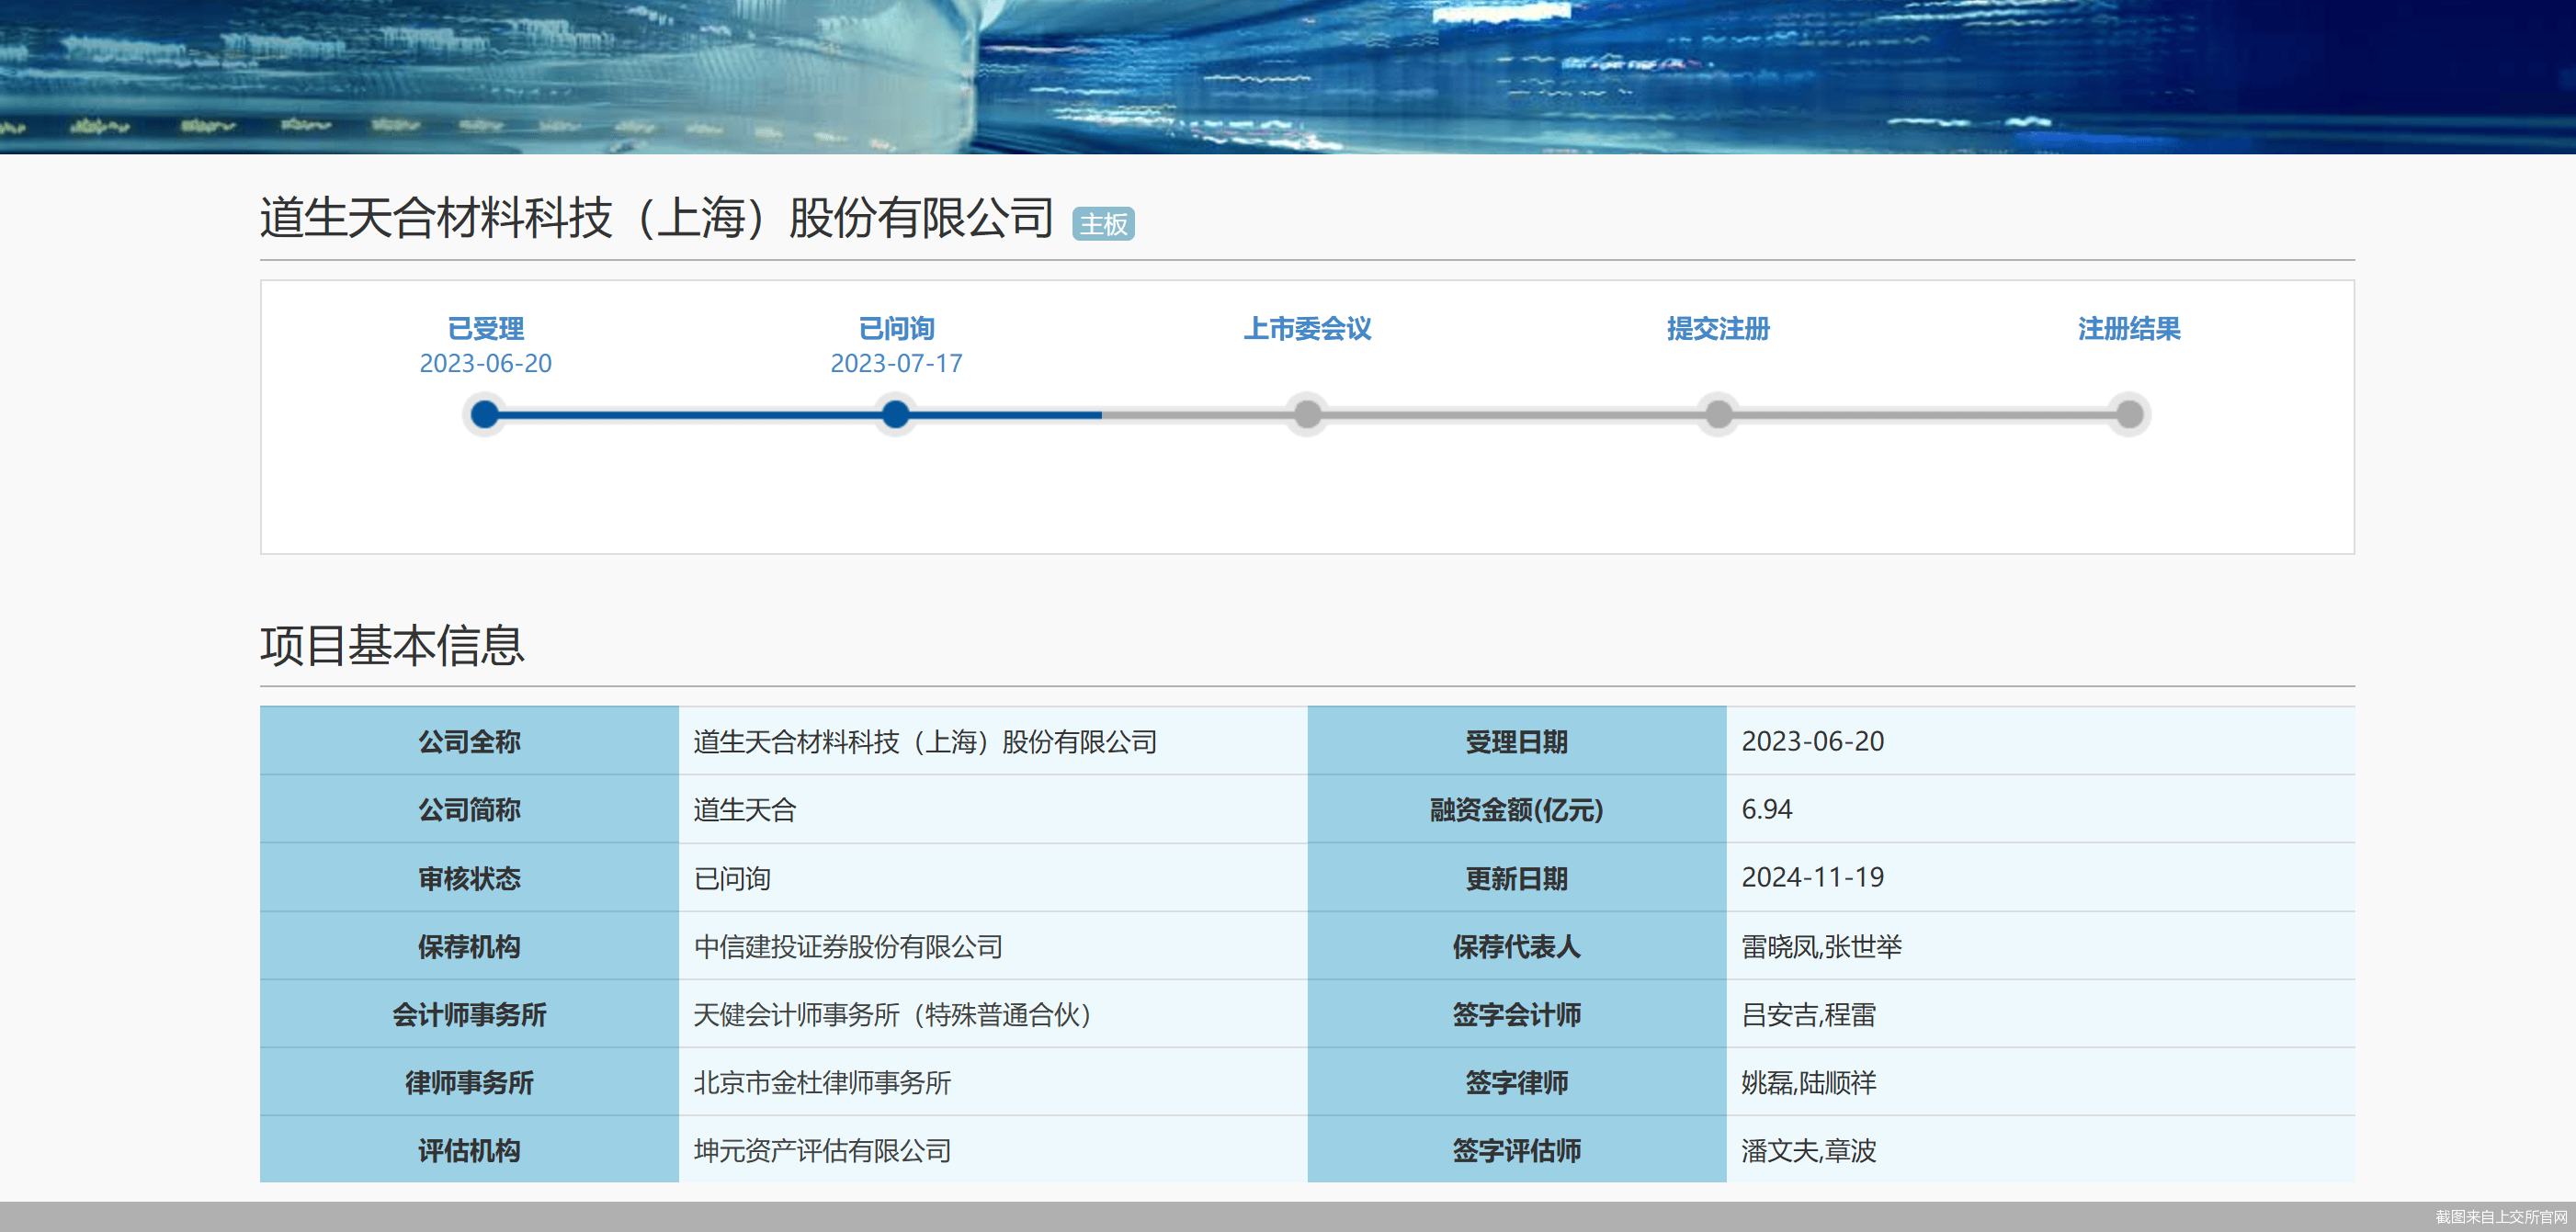The height and width of the screenshot is (1232, 2576).
Task: Click the 签字会计师 header cell
Action: 1517,1014
